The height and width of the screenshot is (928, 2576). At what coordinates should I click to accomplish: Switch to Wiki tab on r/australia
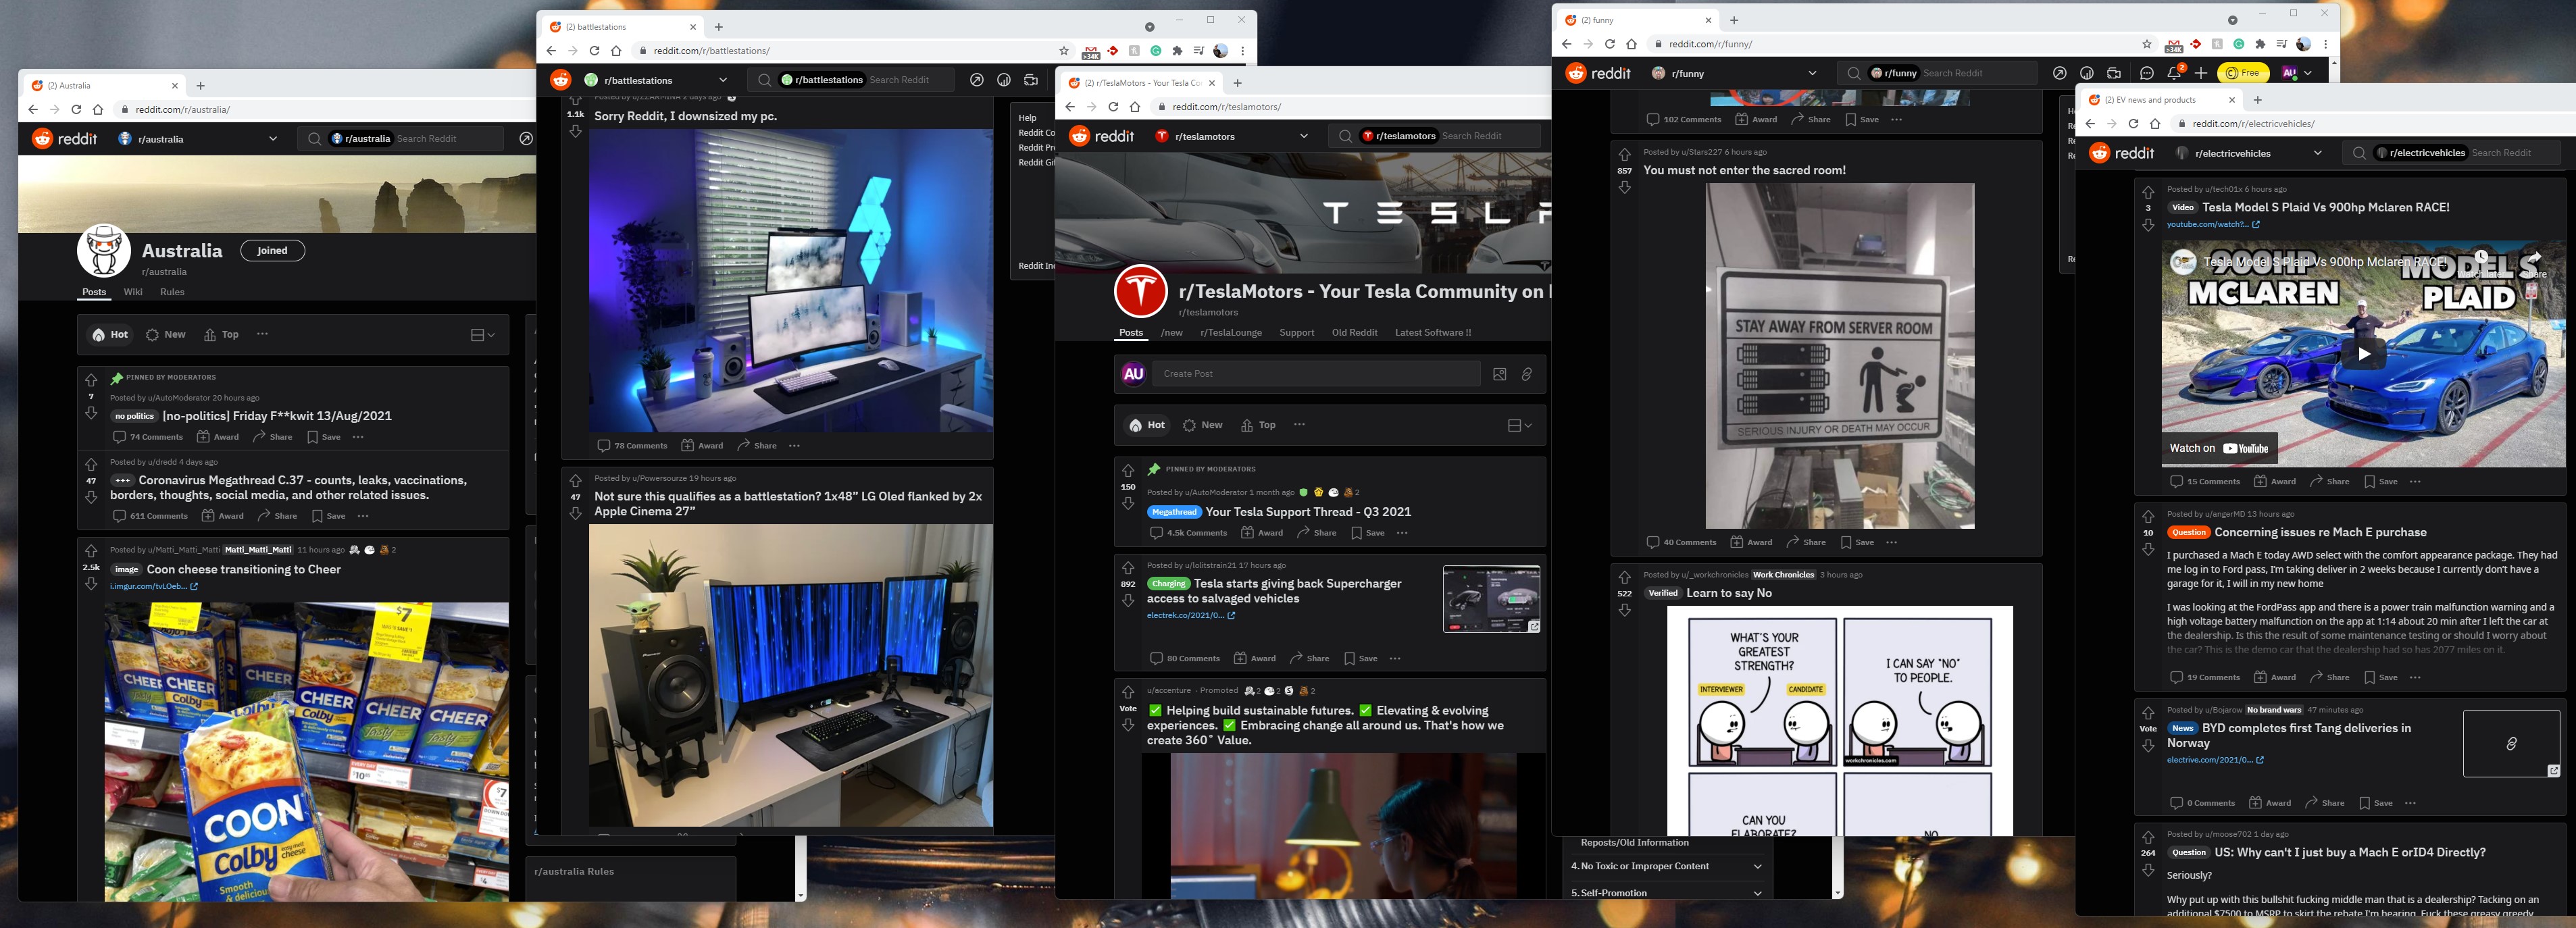(133, 292)
